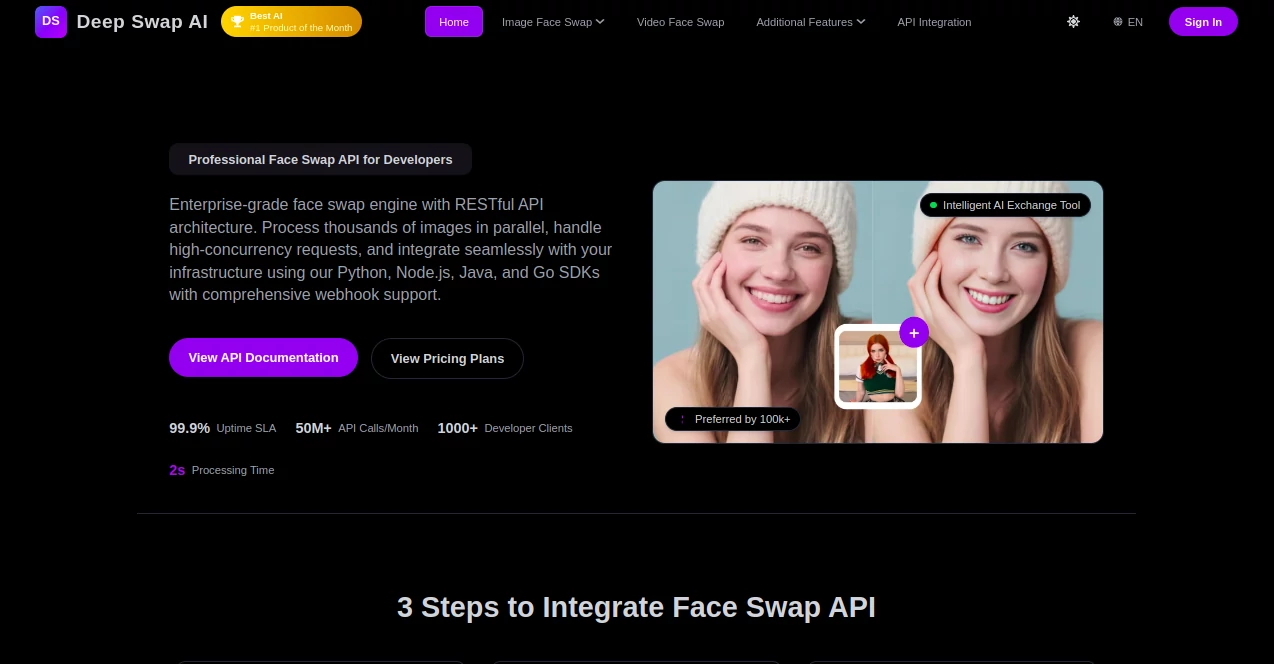This screenshot has height=664, width=1274.
Task: Toggle dark mode with the sun icon
Action: pos(1073,22)
